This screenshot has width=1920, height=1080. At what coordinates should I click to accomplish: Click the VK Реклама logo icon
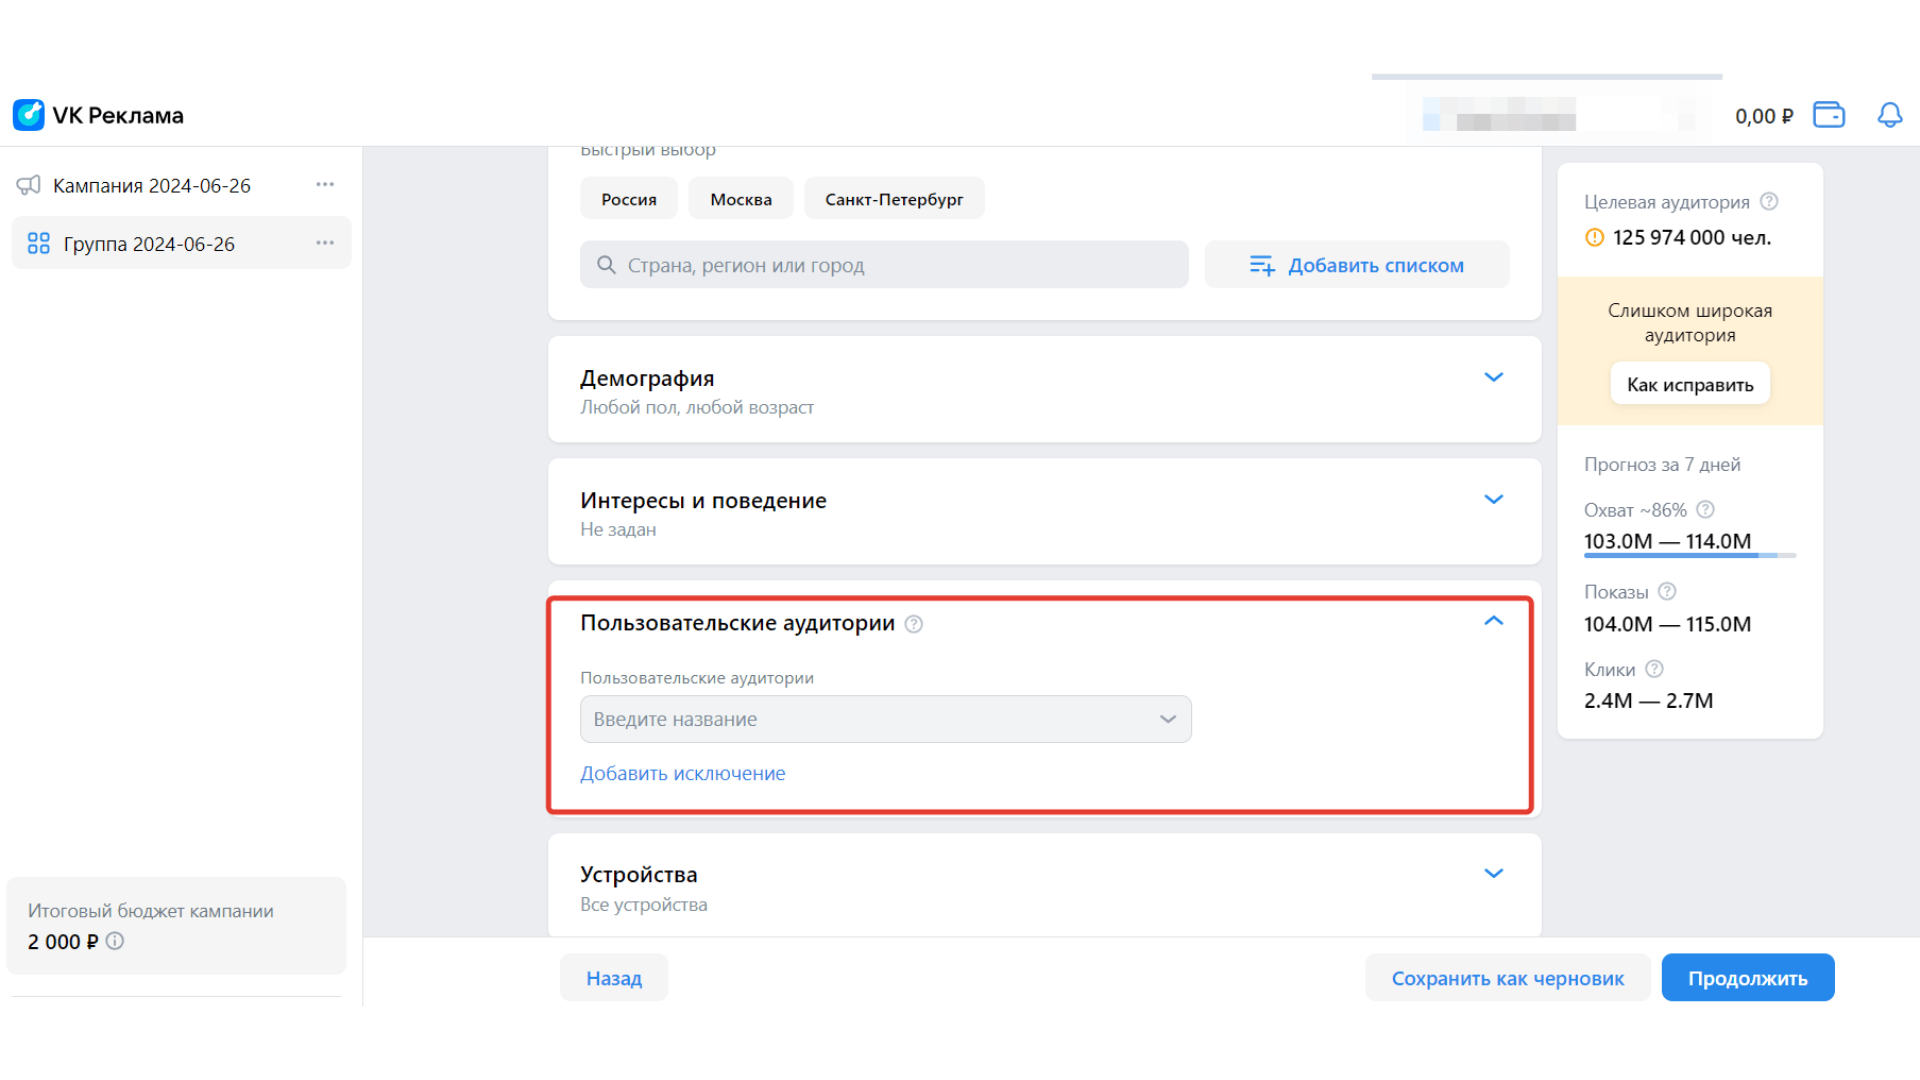[28, 115]
